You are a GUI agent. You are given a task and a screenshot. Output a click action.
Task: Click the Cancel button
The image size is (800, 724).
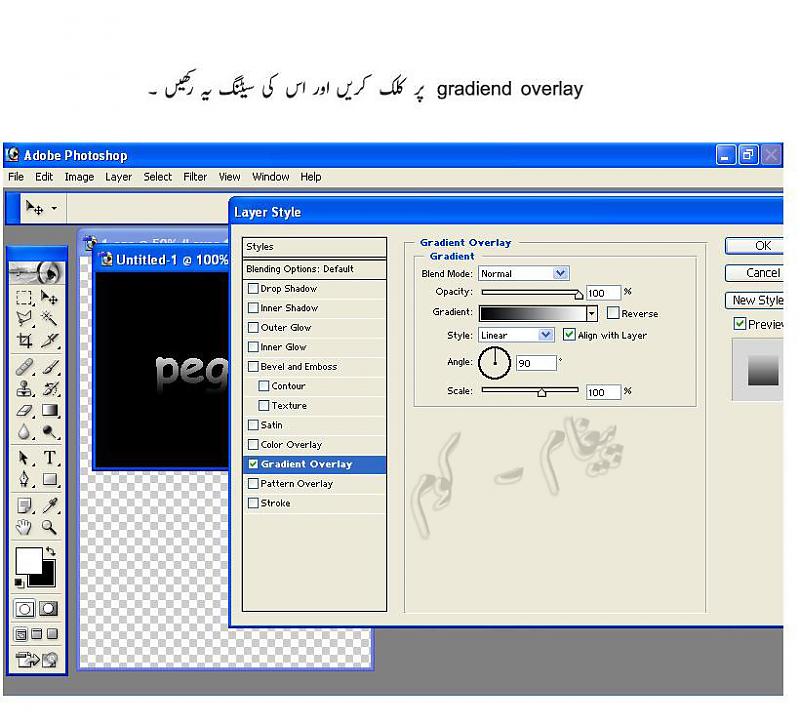click(762, 273)
